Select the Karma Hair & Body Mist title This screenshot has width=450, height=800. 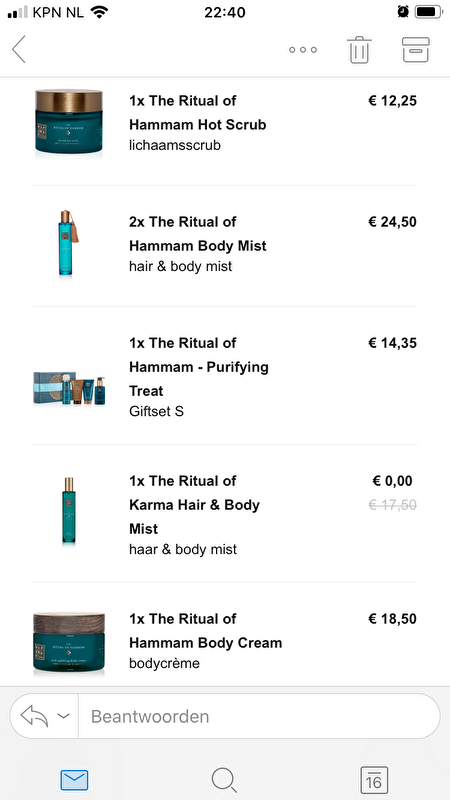pos(194,505)
